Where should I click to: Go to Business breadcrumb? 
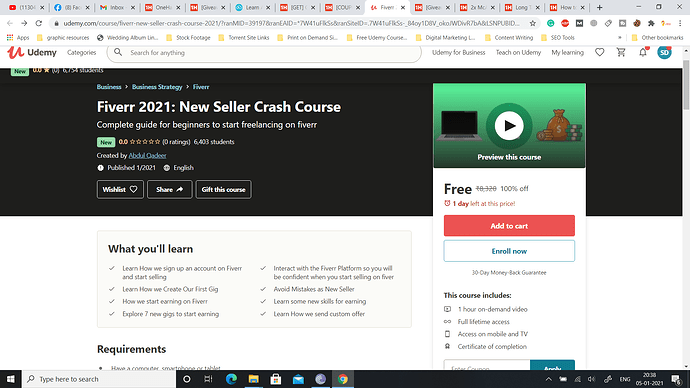(x=109, y=87)
